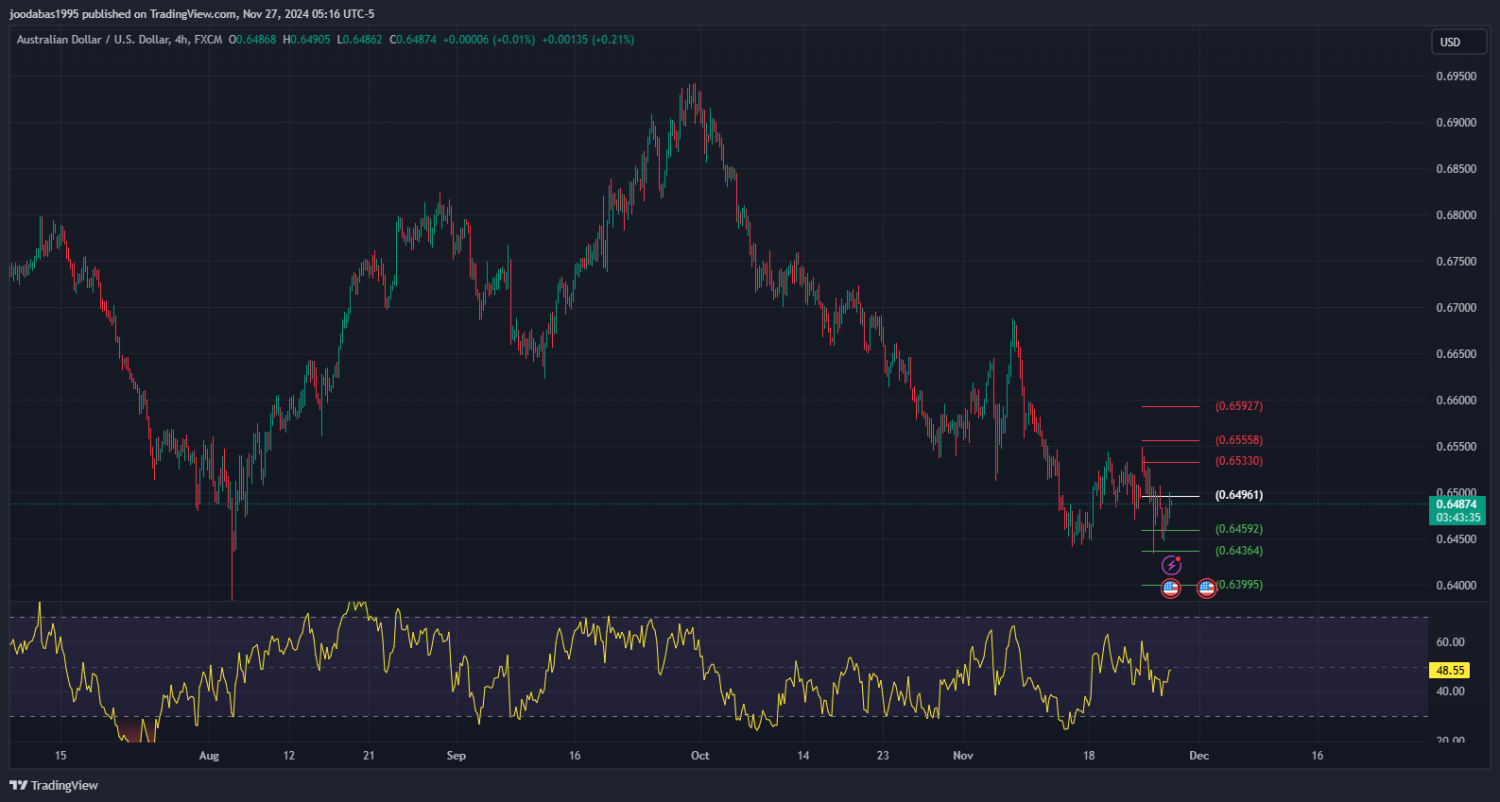Click the Sep label on the time axis
The height and width of the screenshot is (802, 1500).
pyautogui.click(x=455, y=756)
